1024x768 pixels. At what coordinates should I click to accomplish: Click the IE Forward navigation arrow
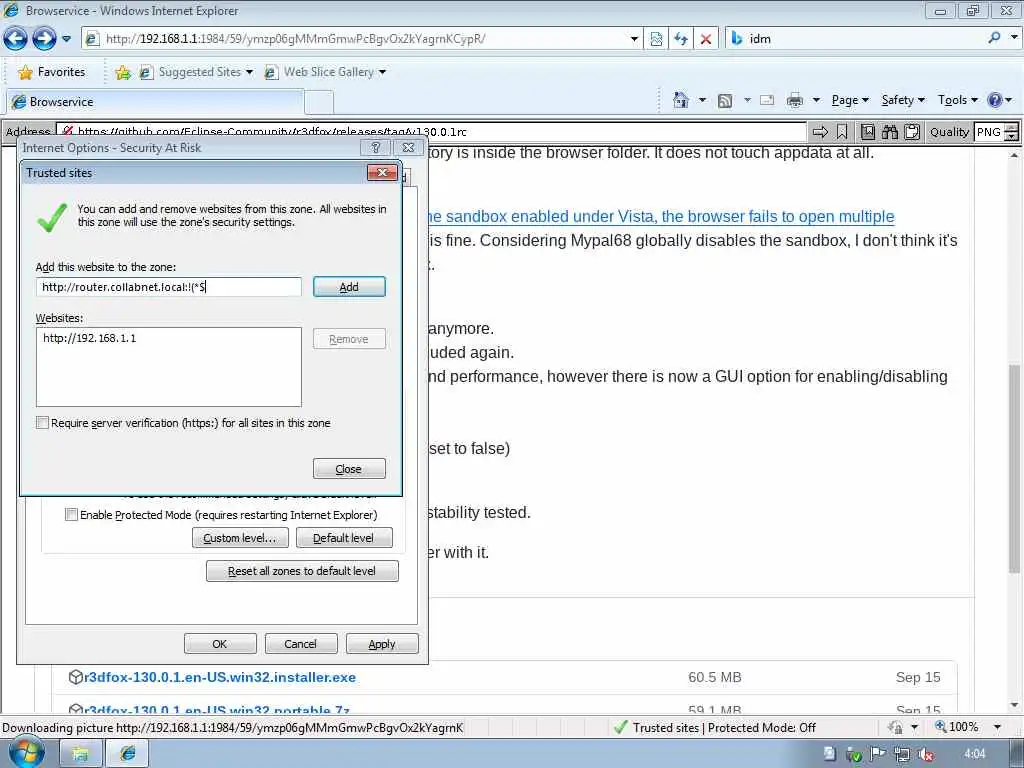[x=44, y=39]
